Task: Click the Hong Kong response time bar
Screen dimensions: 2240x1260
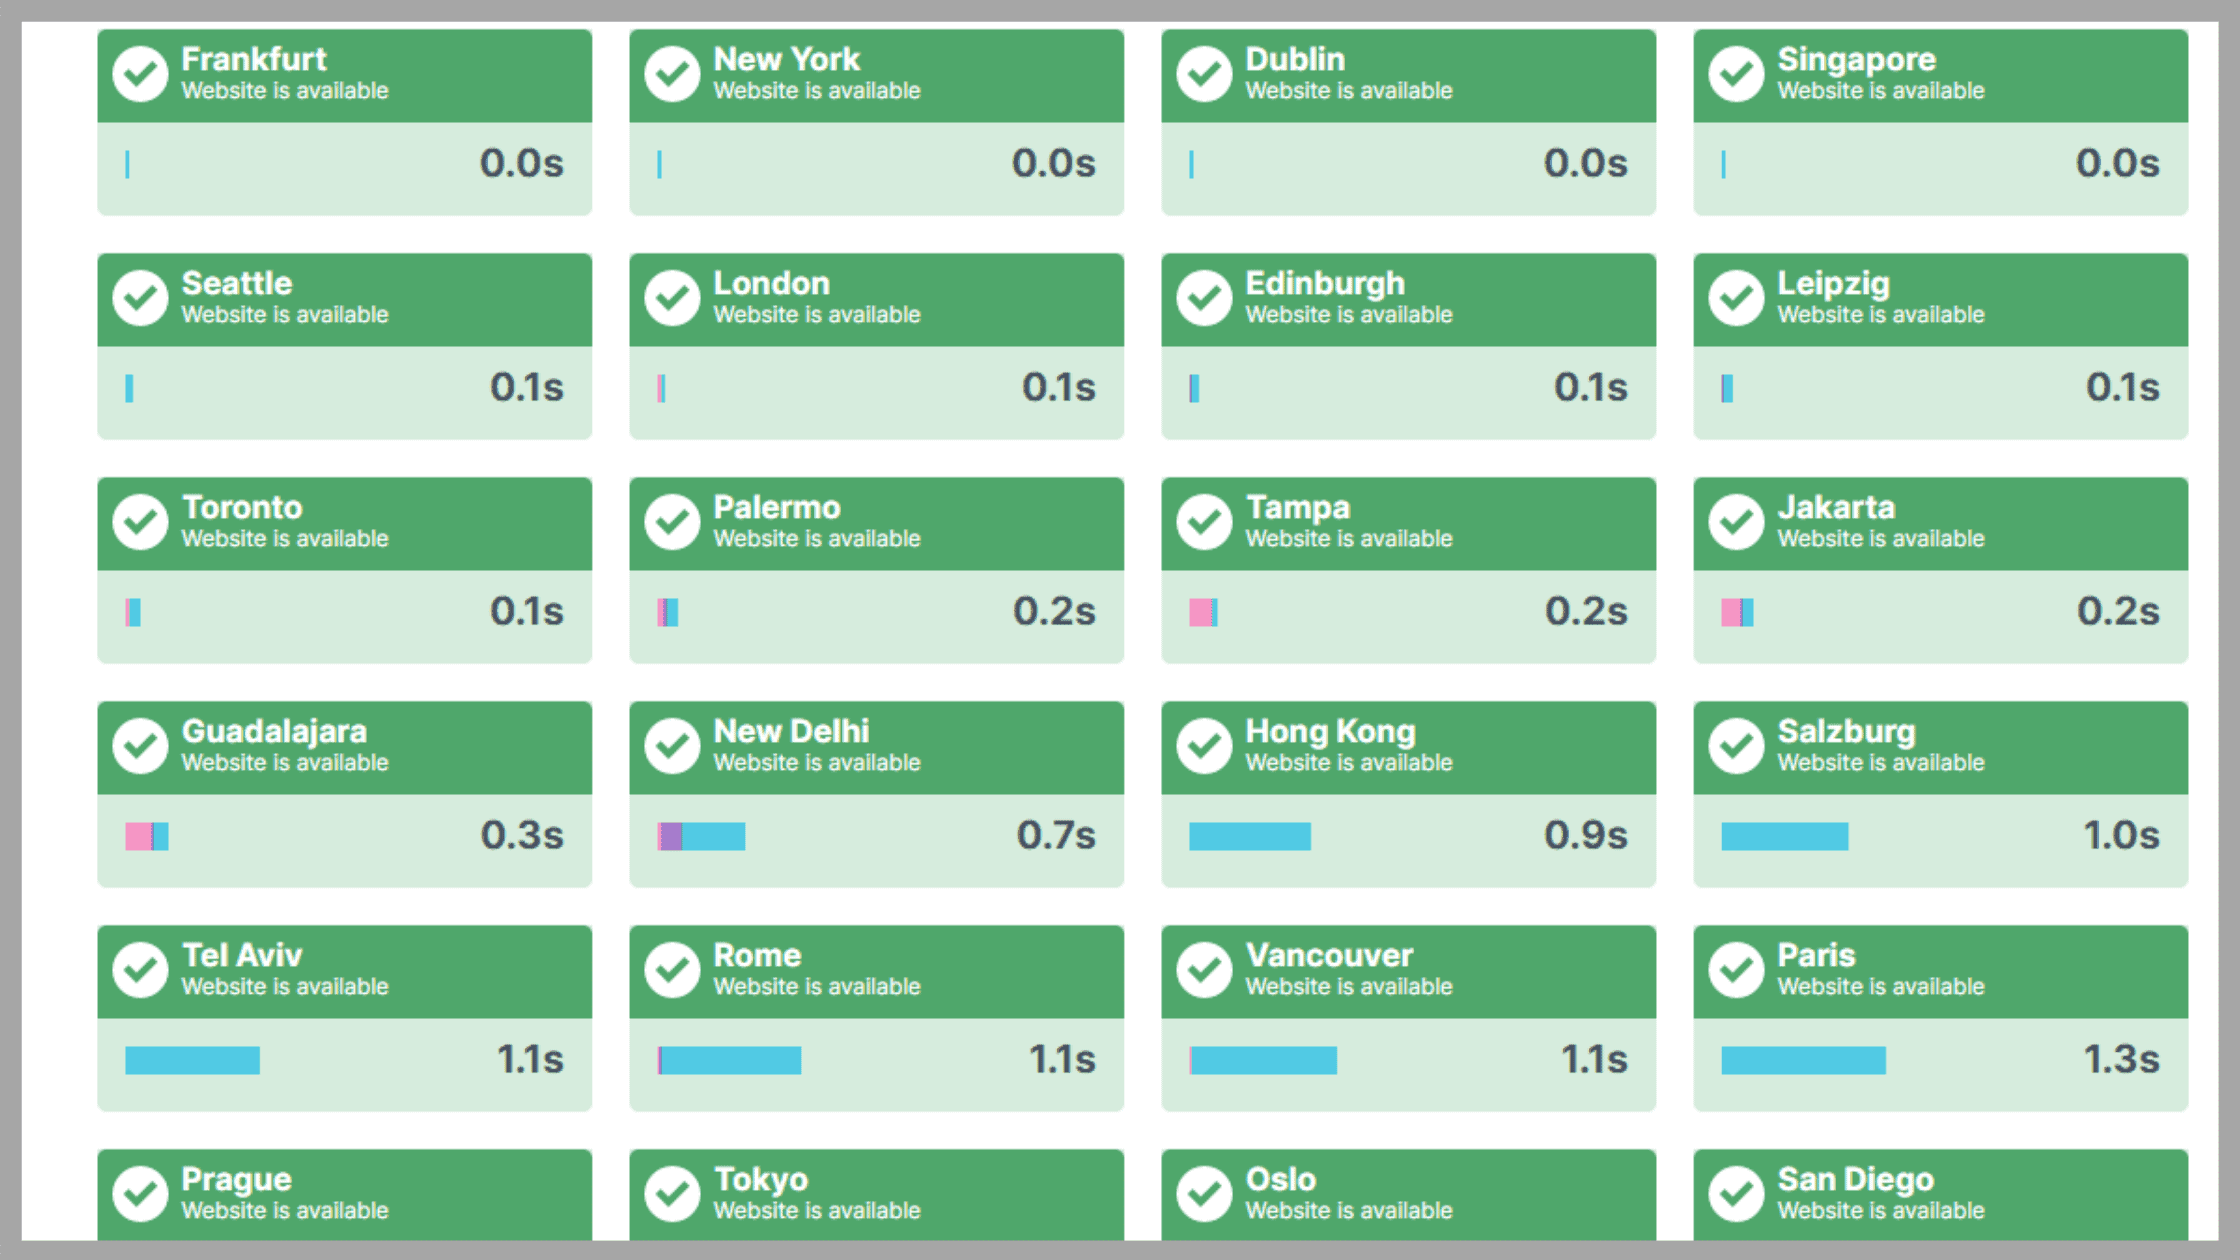Action: click(x=1249, y=836)
